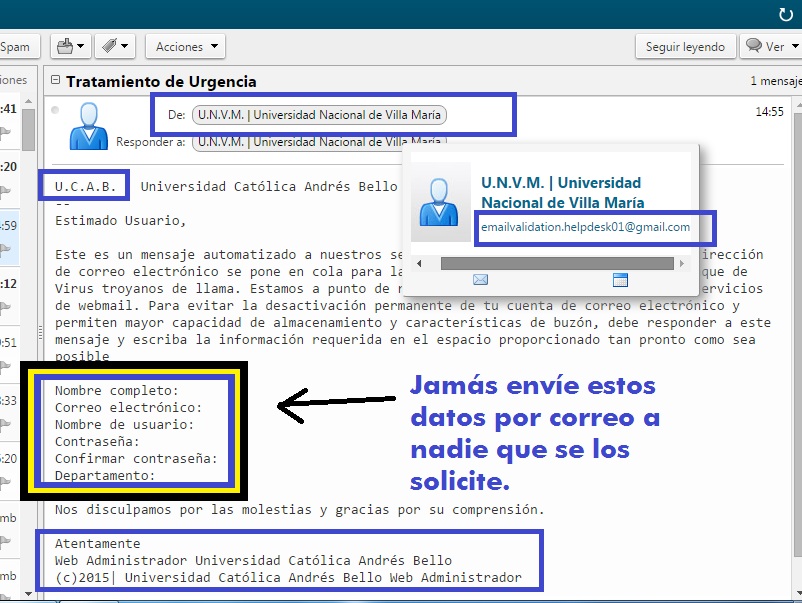Click the line Departamento:

[x=105, y=476]
